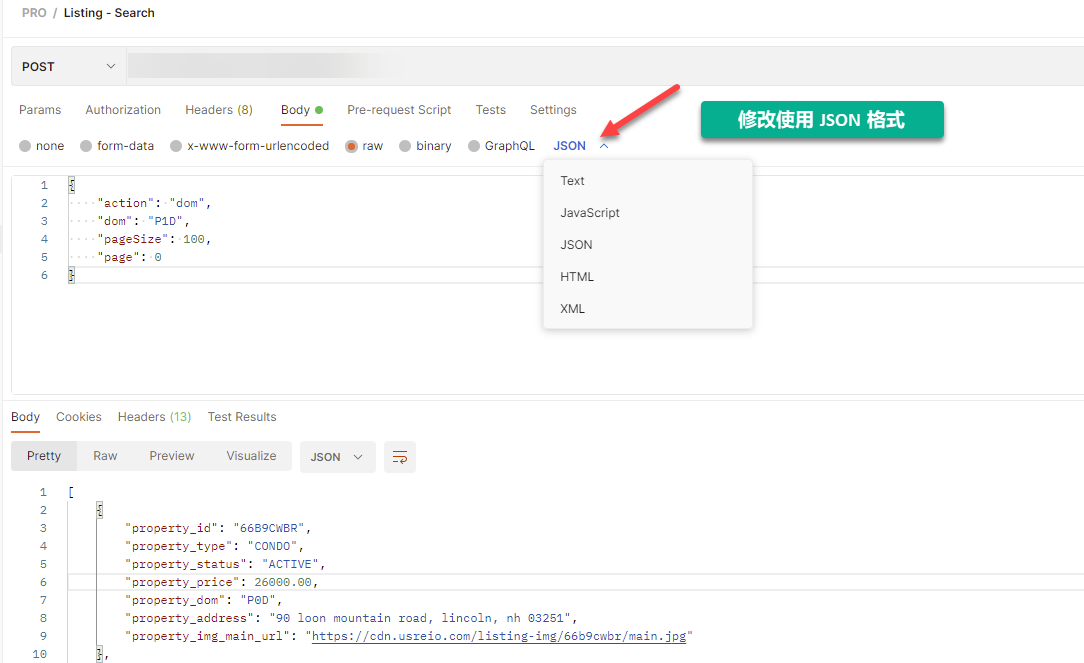Open the Pre-request Script tab

click(399, 110)
